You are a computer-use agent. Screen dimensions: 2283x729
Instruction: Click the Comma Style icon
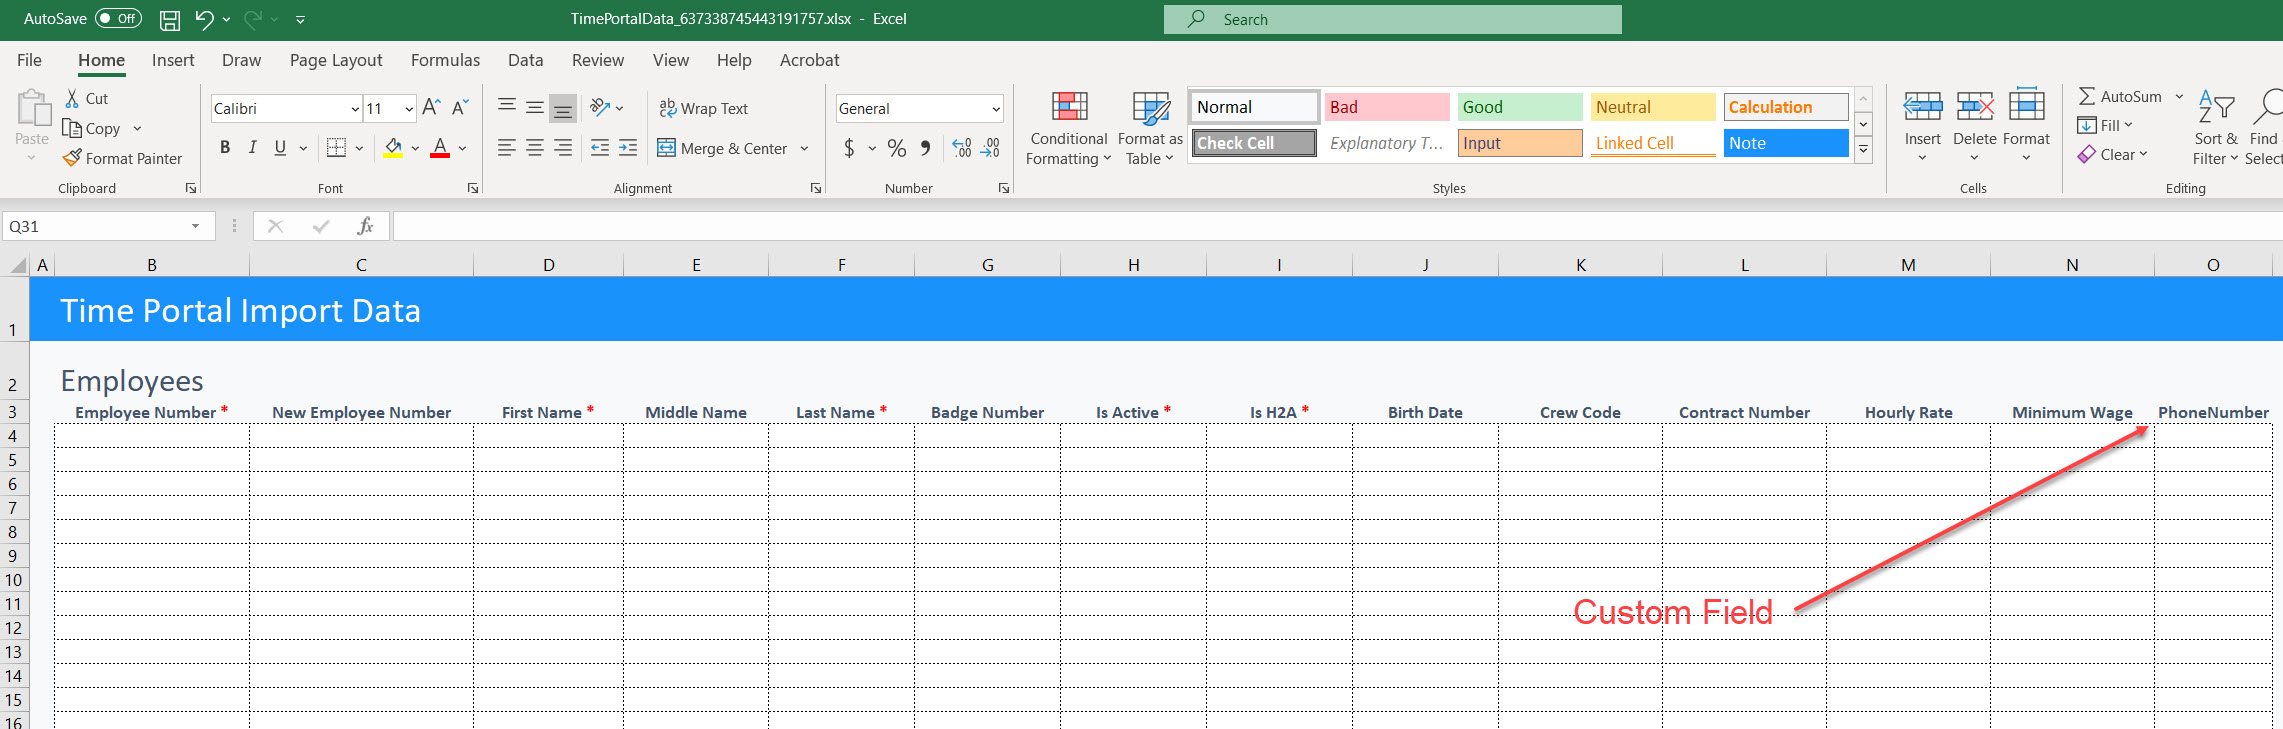coord(925,148)
